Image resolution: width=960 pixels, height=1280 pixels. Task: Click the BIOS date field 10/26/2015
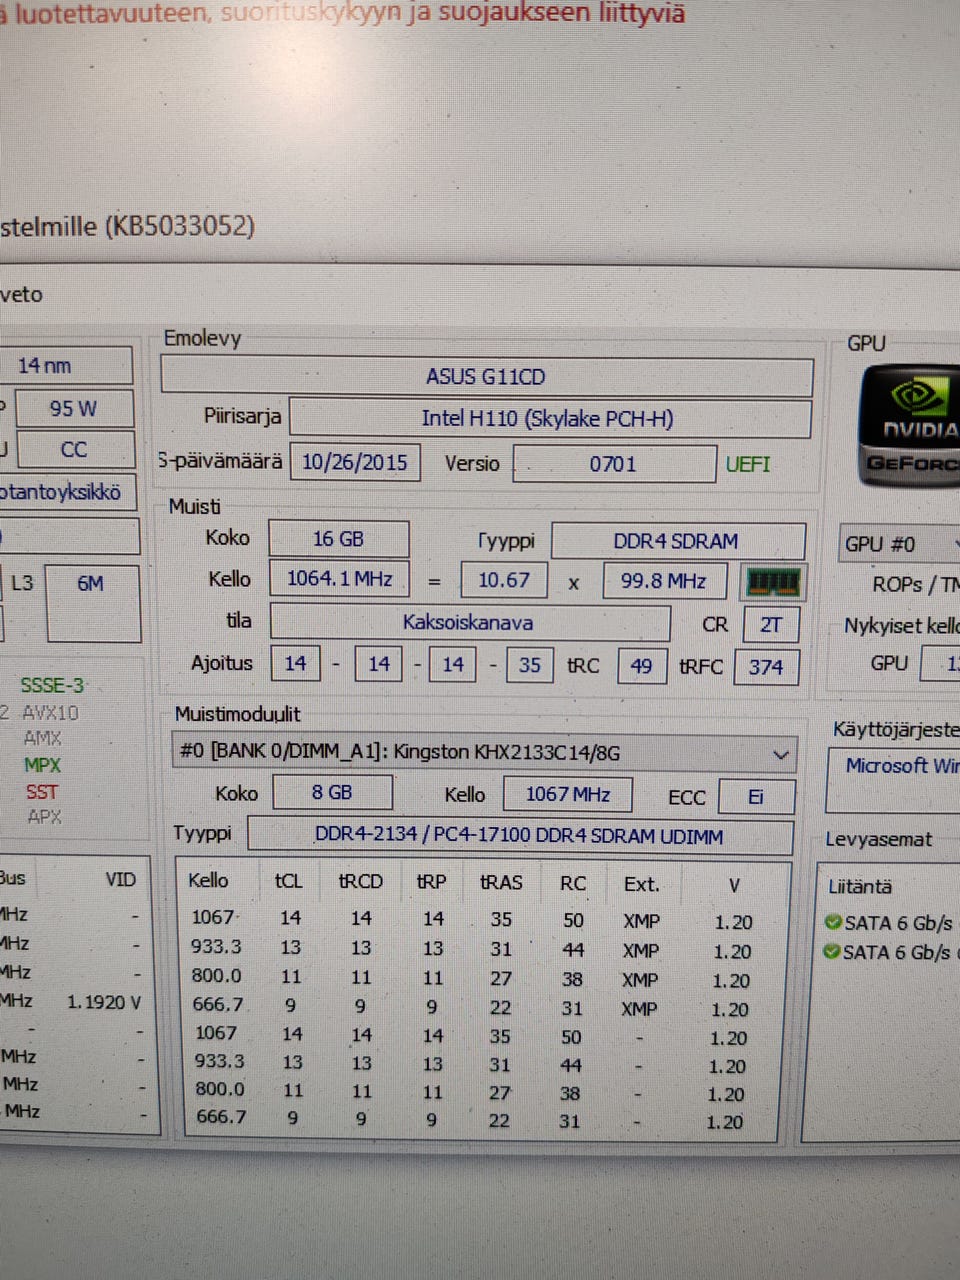355,462
